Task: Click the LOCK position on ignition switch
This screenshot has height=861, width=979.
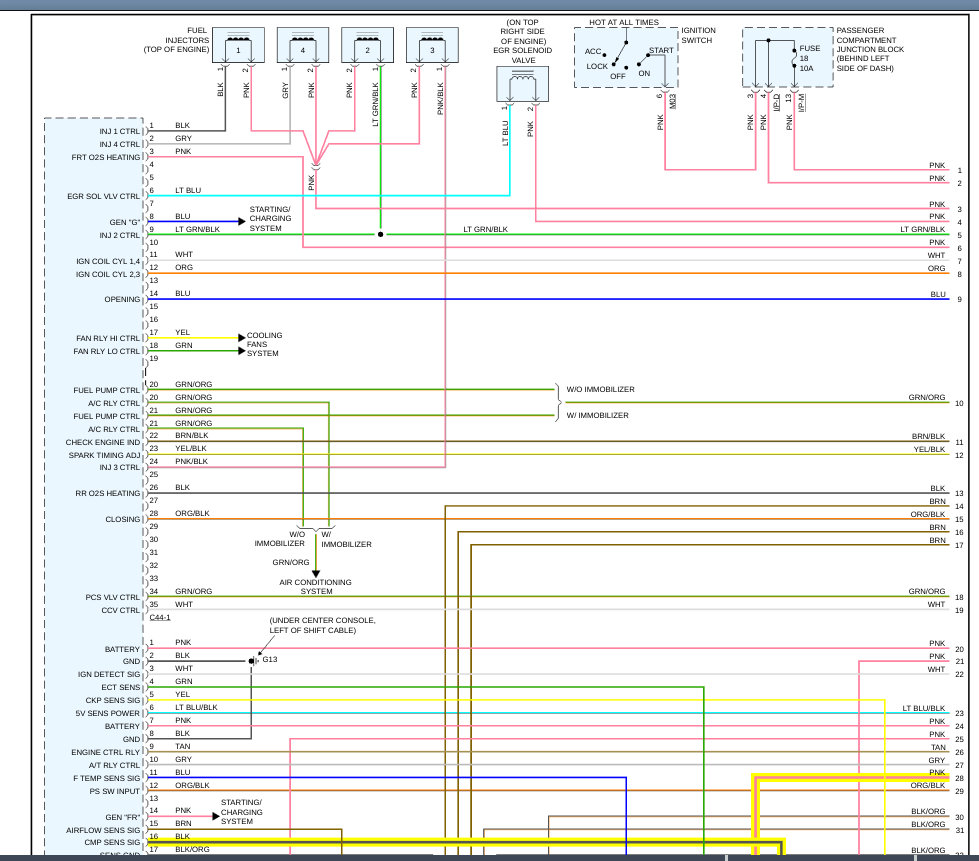Action: (x=597, y=66)
